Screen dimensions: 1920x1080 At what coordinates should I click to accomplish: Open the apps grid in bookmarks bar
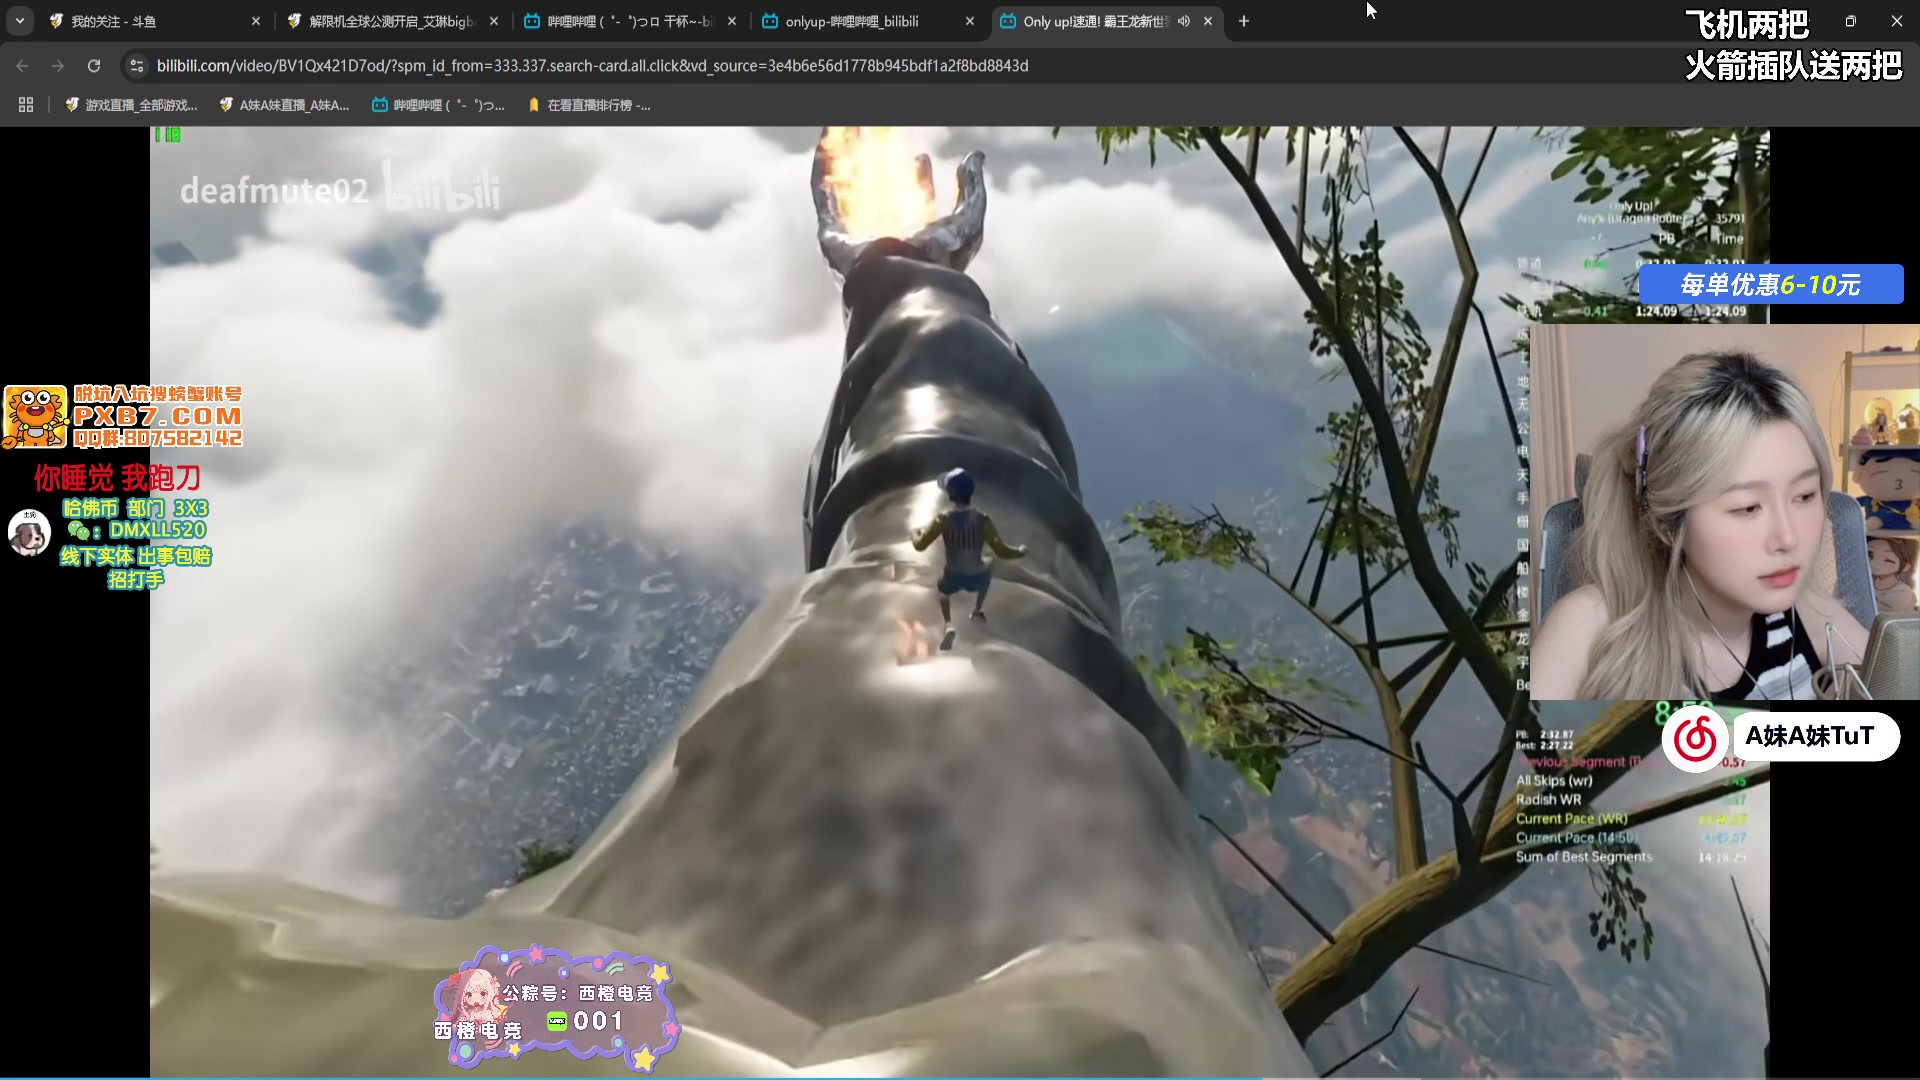26,105
